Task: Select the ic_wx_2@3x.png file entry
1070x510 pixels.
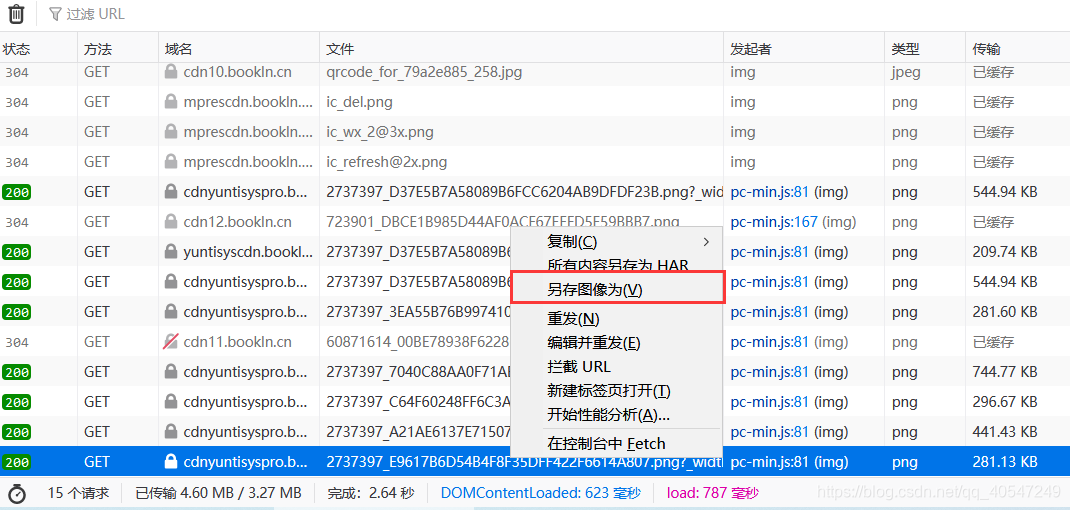Action: coord(380,132)
